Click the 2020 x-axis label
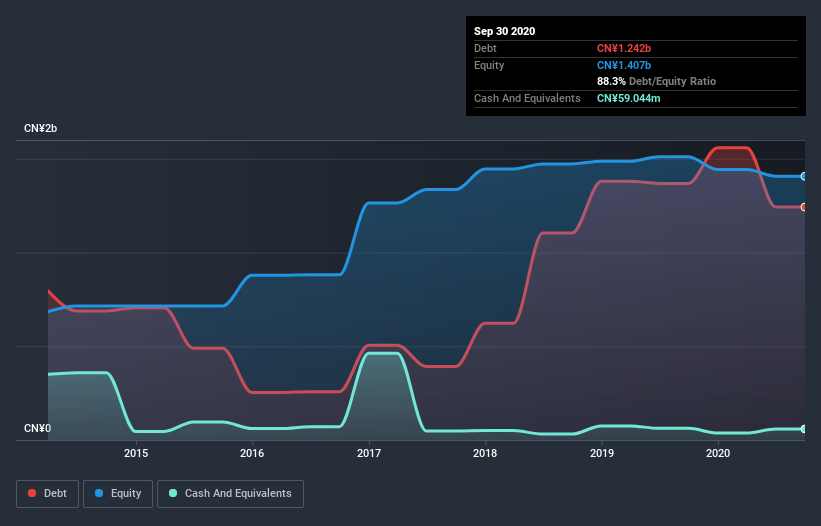The height and width of the screenshot is (526, 821). [x=718, y=453]
